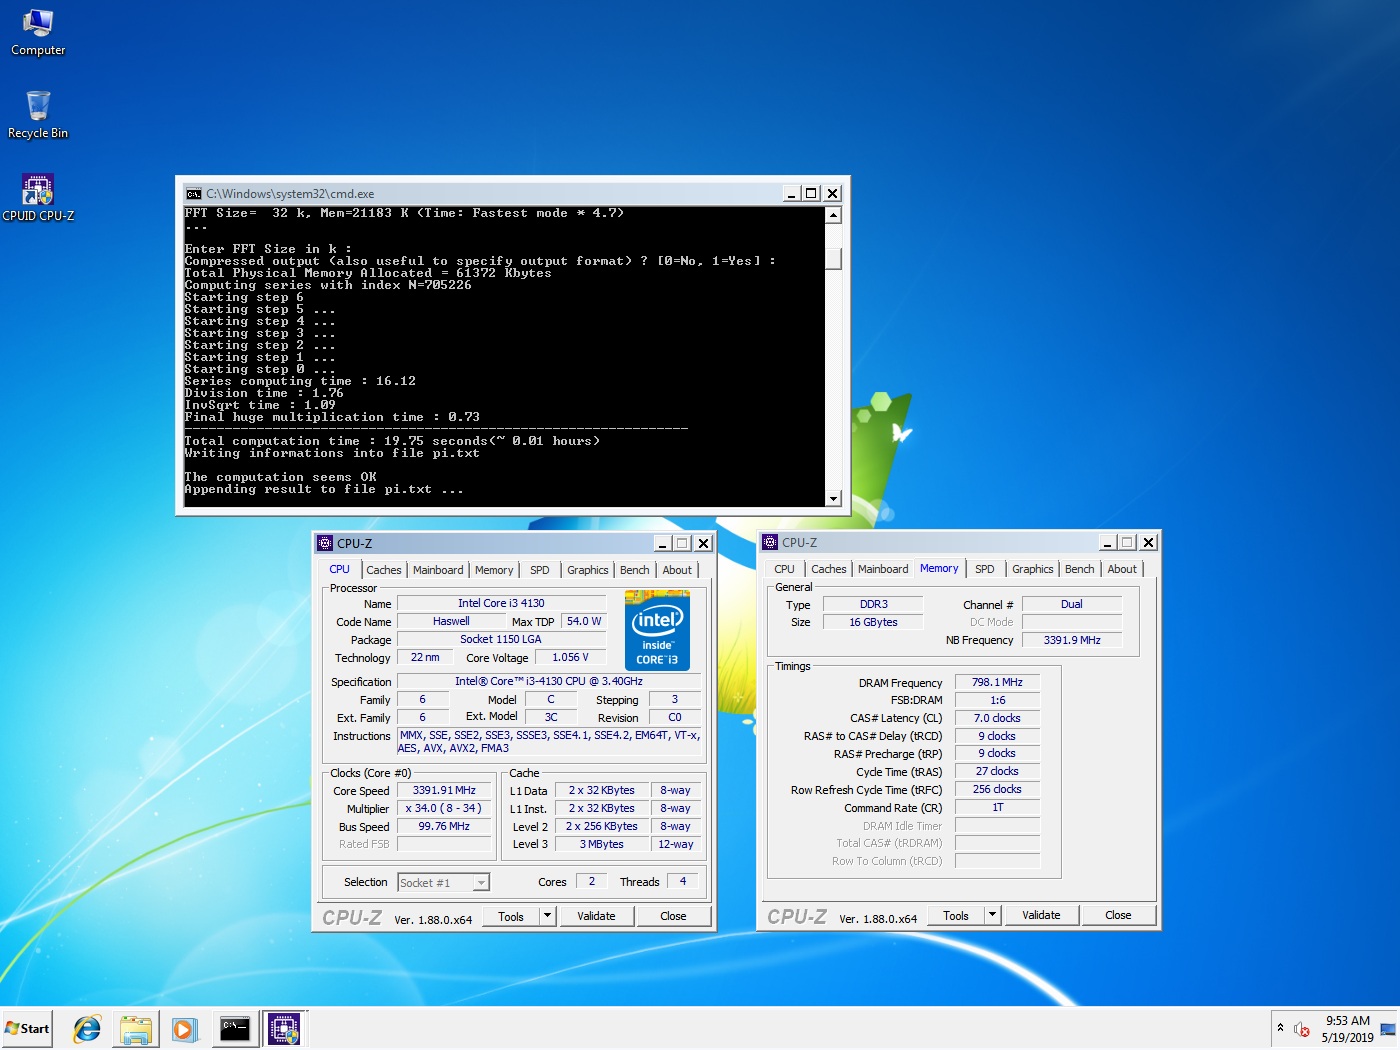The image size is (1400, 1050).
Task: Open About tab in left CPU-Z window
Action: 677,570
